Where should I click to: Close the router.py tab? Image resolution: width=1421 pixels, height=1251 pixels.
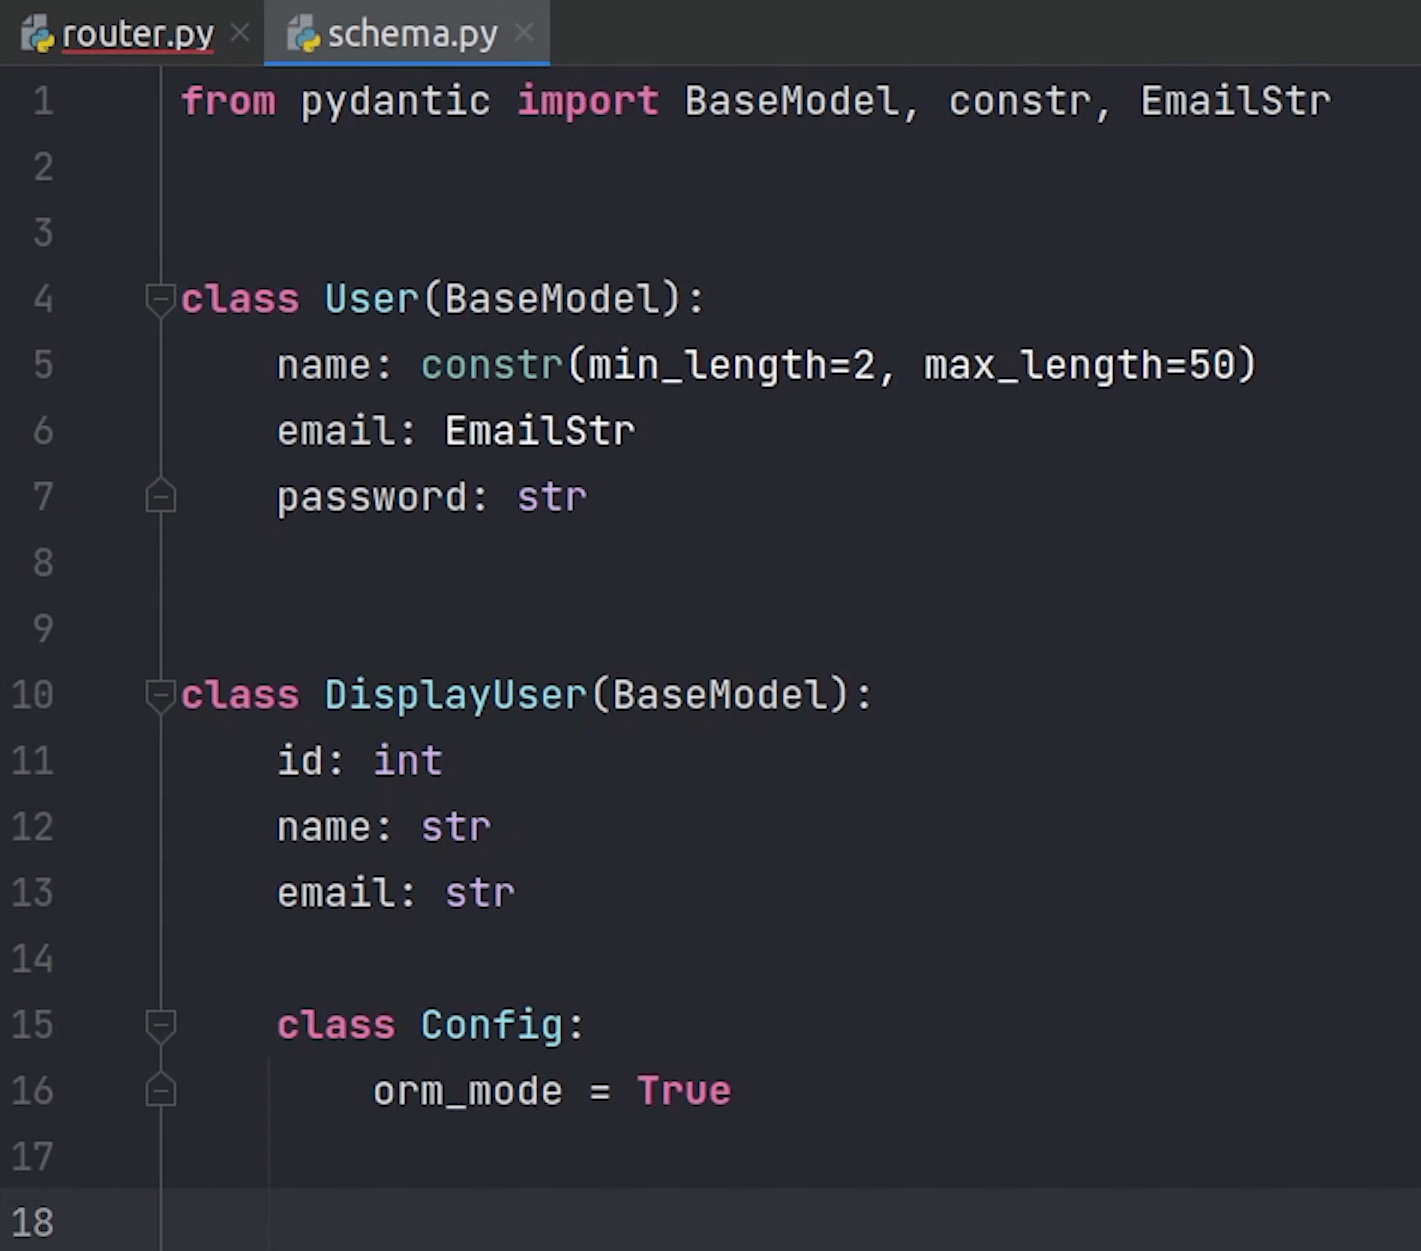point(240,33)
